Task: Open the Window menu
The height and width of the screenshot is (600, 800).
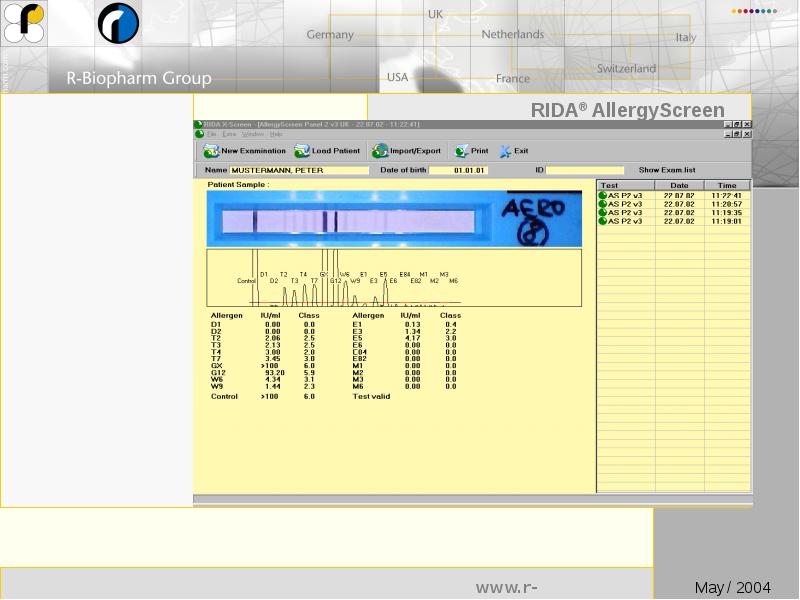Action: [x=253, y=134]
